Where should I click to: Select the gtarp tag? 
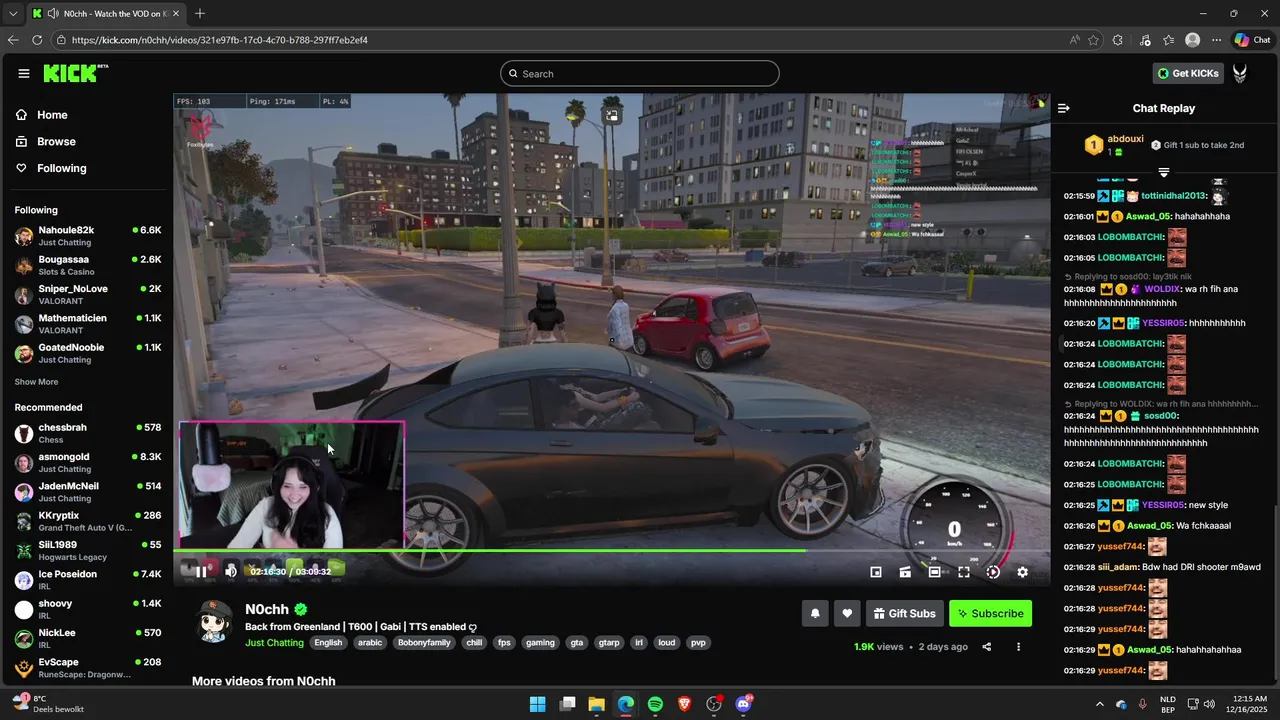(608, 643)
